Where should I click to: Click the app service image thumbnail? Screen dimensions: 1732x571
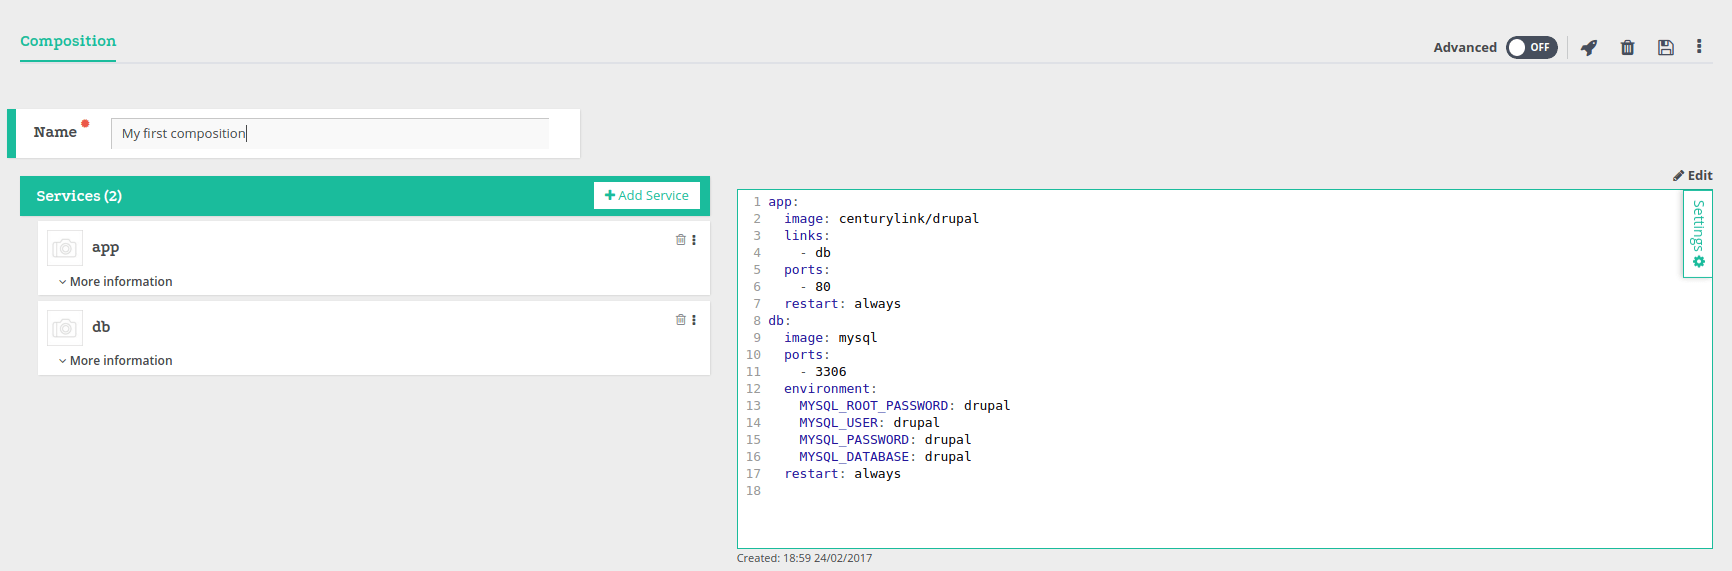[65, 248]
